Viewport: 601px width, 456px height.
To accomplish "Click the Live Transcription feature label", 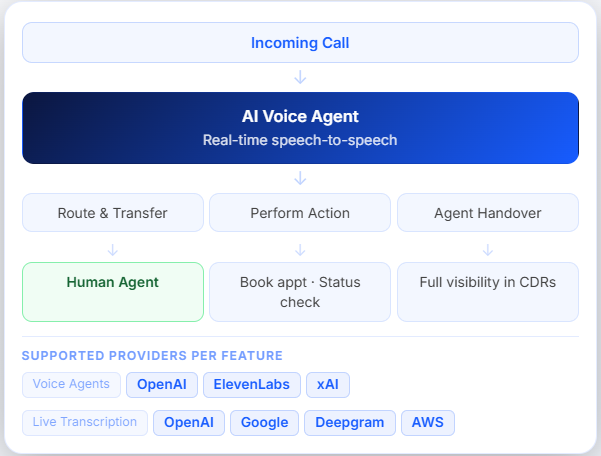I will [85, 423].
